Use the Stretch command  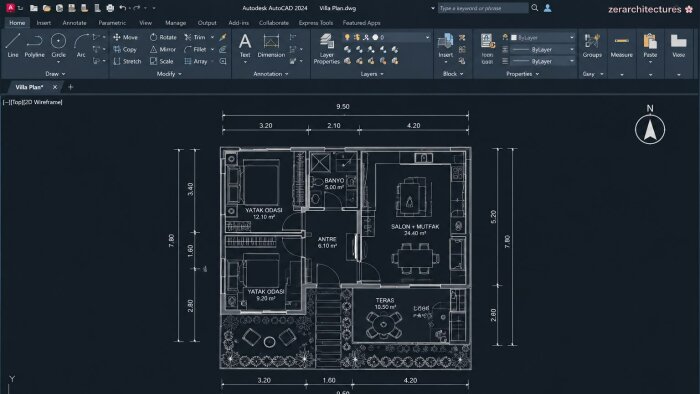127,61
